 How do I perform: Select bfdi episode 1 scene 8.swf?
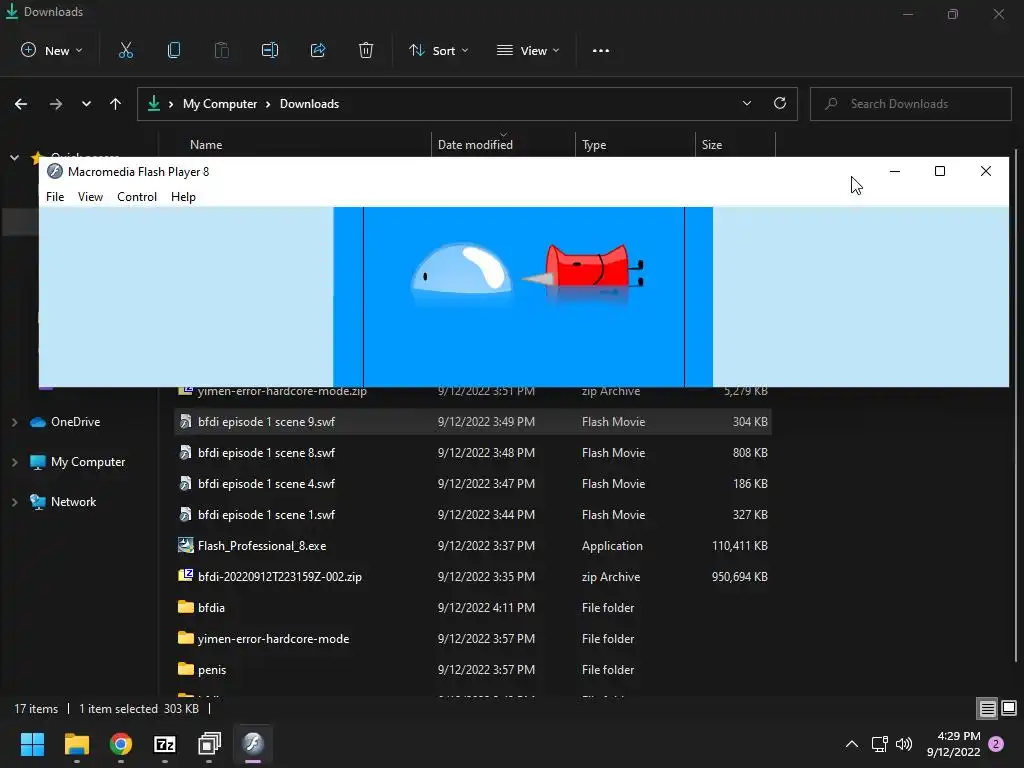point(473,453)
